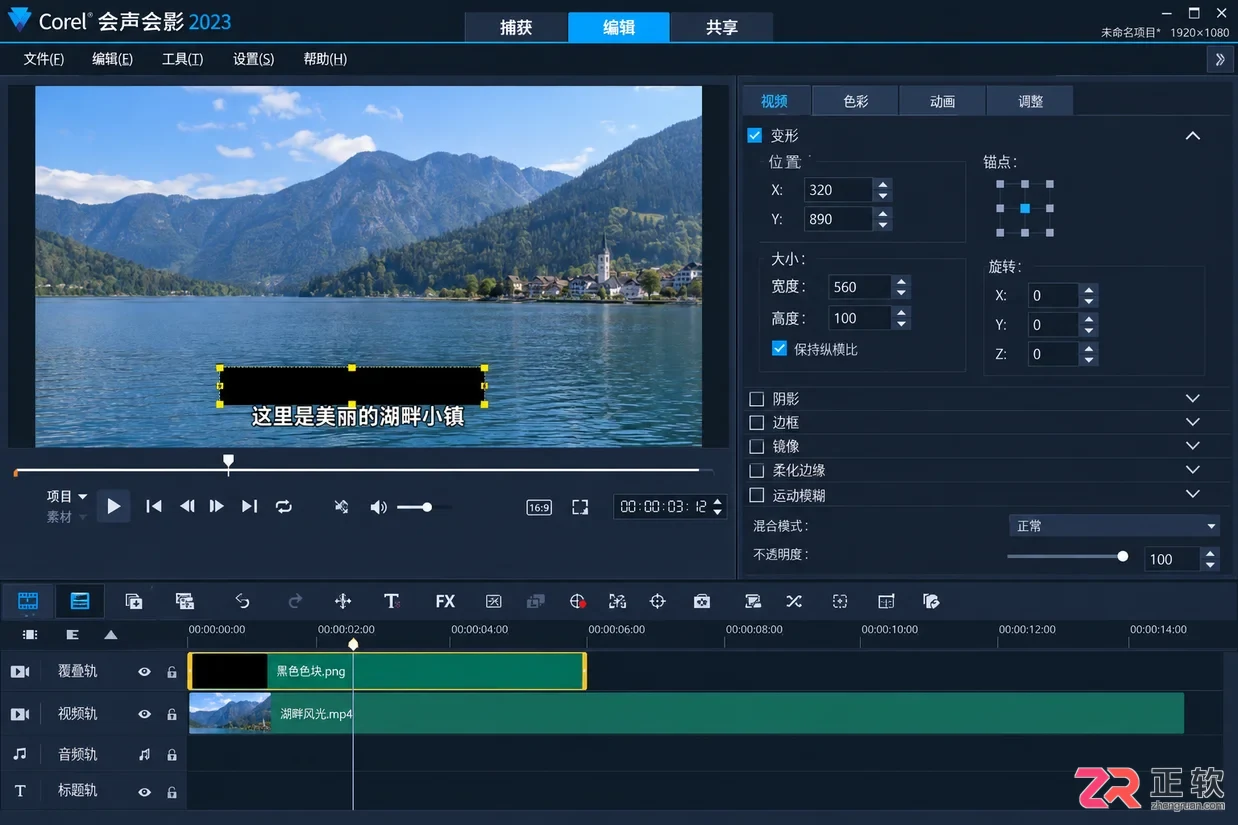
Task: Click the crosshair tracking icon
Action: 657,601
